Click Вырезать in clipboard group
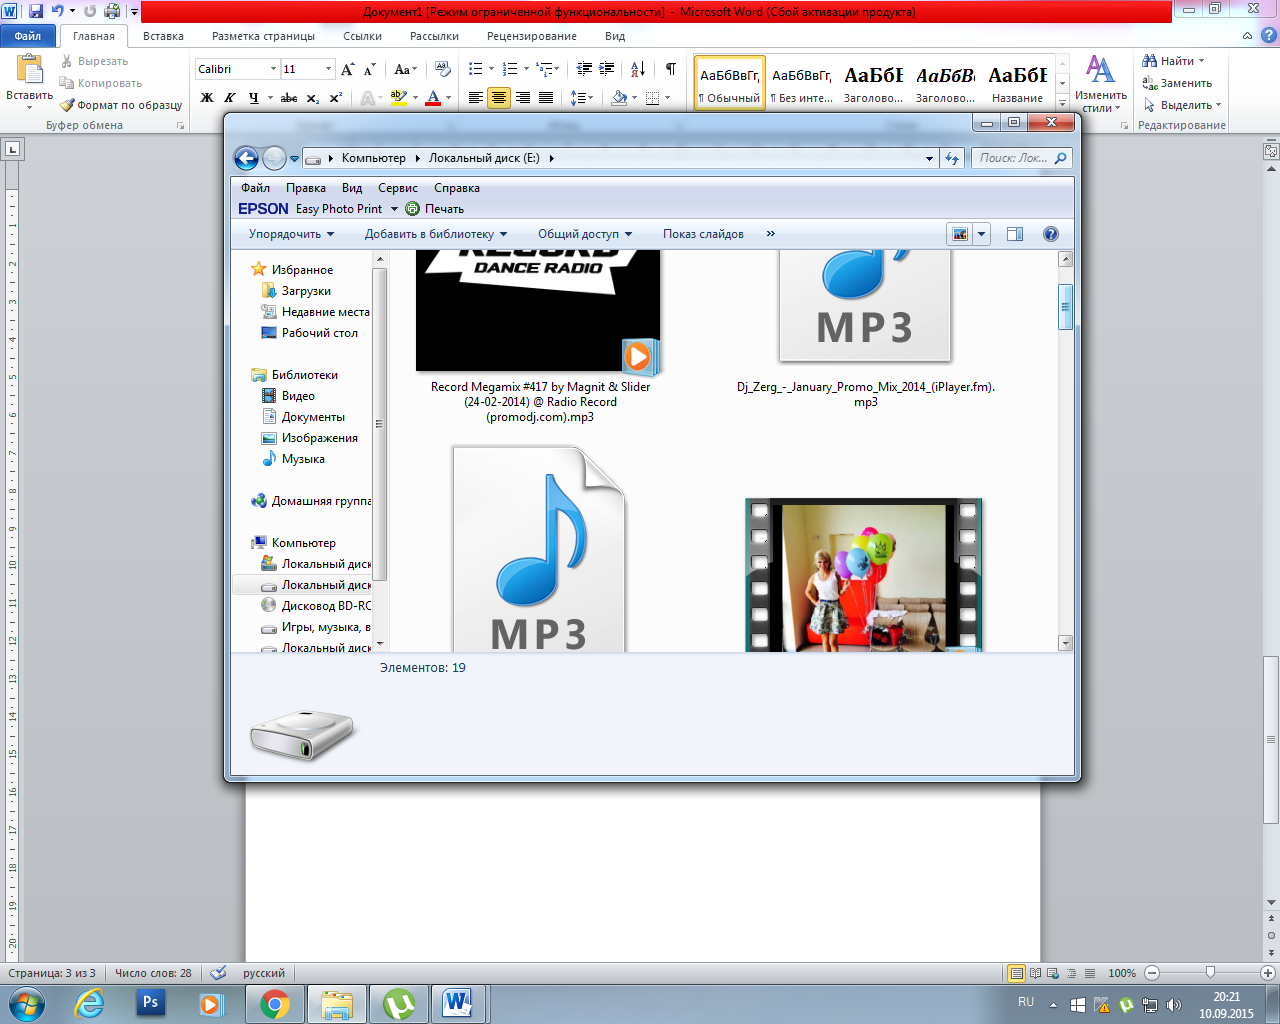 pyautogui.click(x=95, y=61)
